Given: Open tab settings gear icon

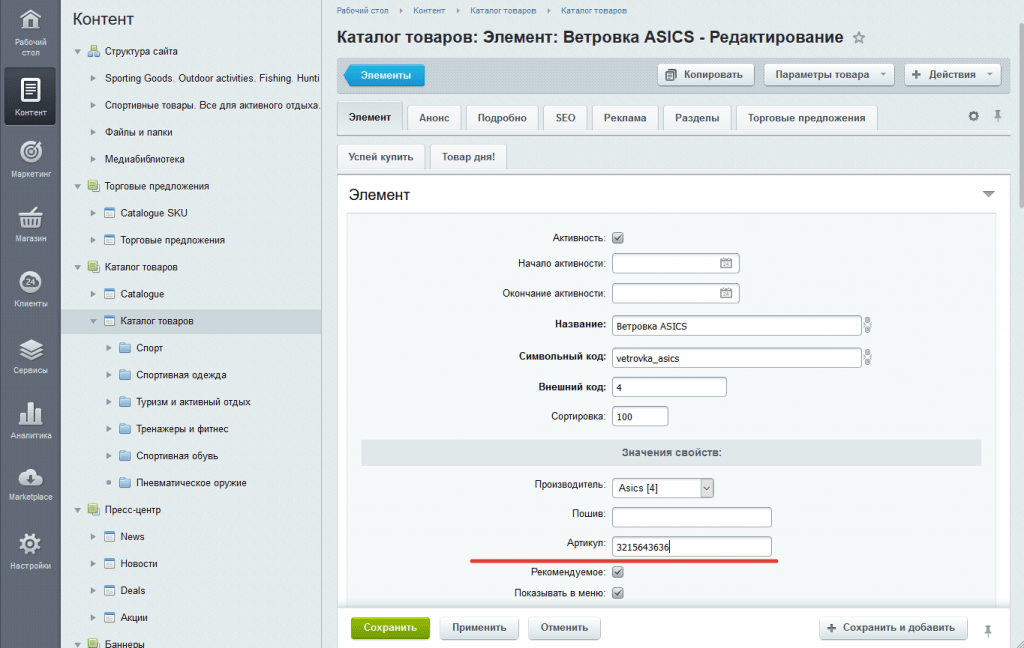Looking at the screenshot, I should point(973,116).
